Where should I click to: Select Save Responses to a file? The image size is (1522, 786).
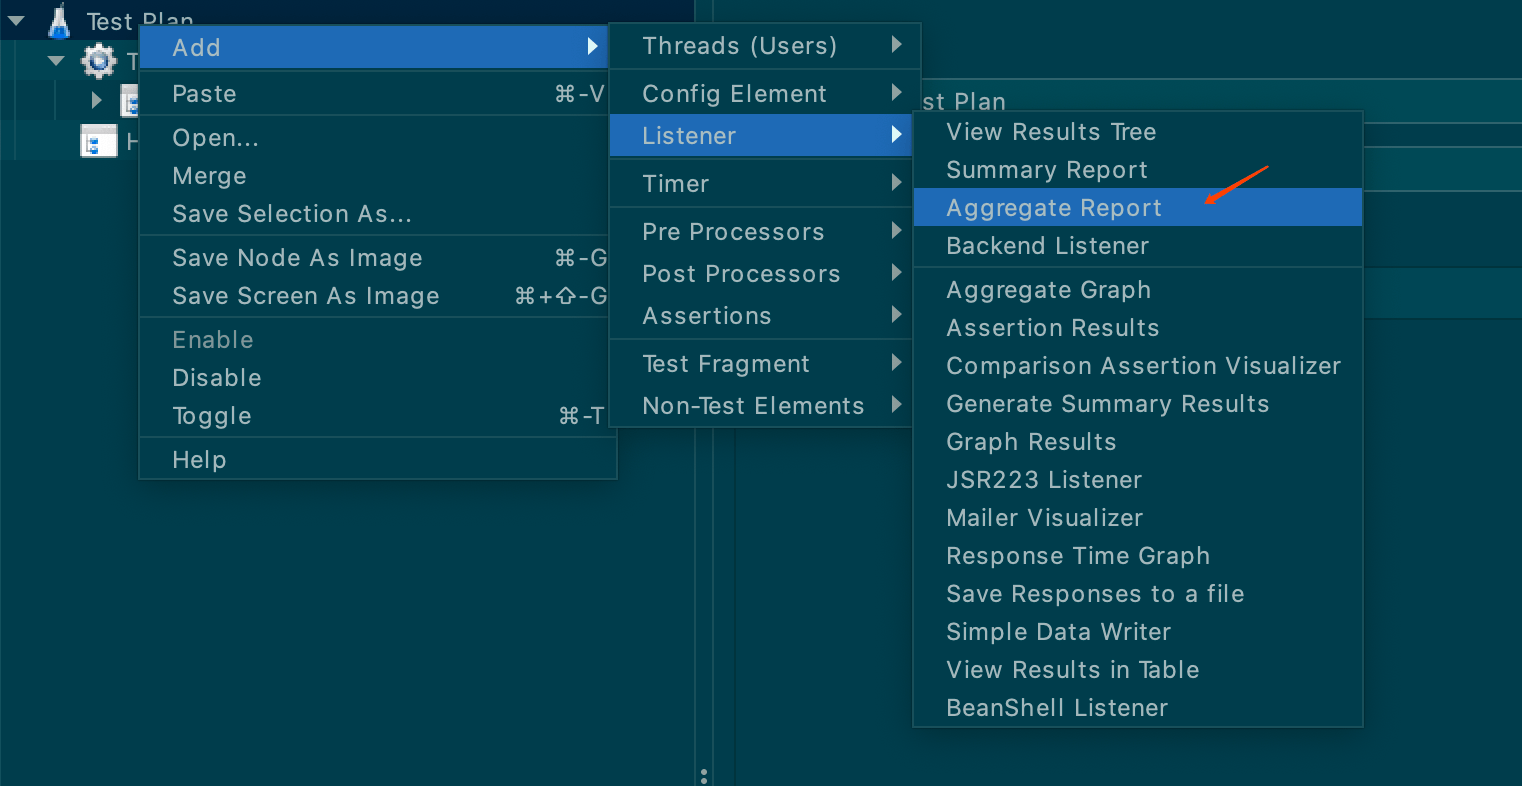pyautogui.click(x=1138, y=594)
